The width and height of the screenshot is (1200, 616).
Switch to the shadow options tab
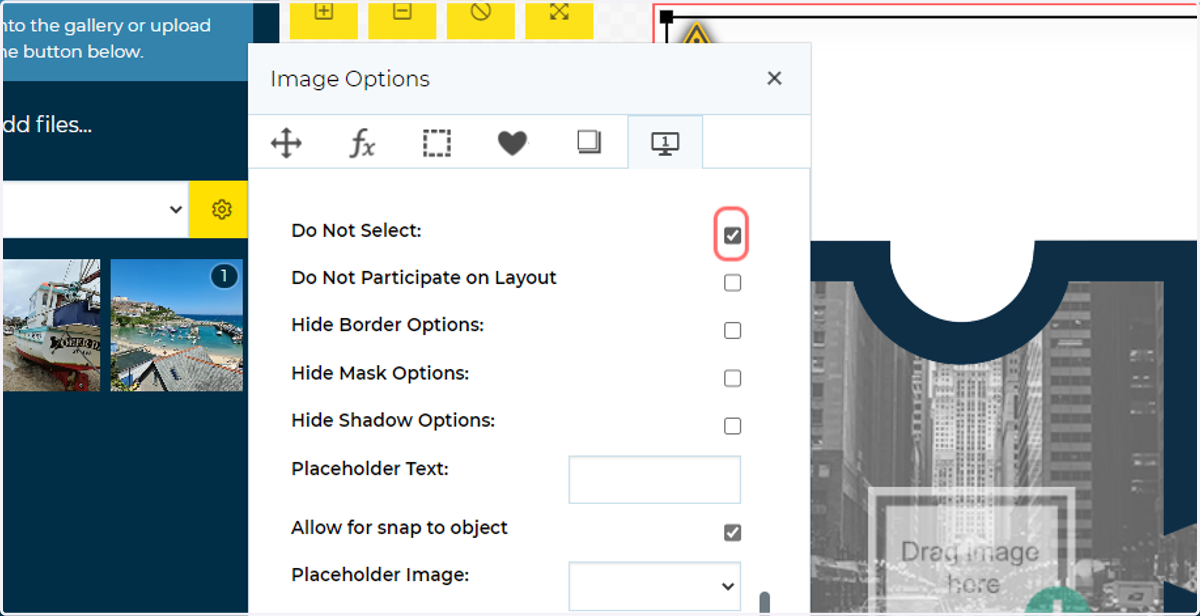pyautogui.click(x=589, y=143)
